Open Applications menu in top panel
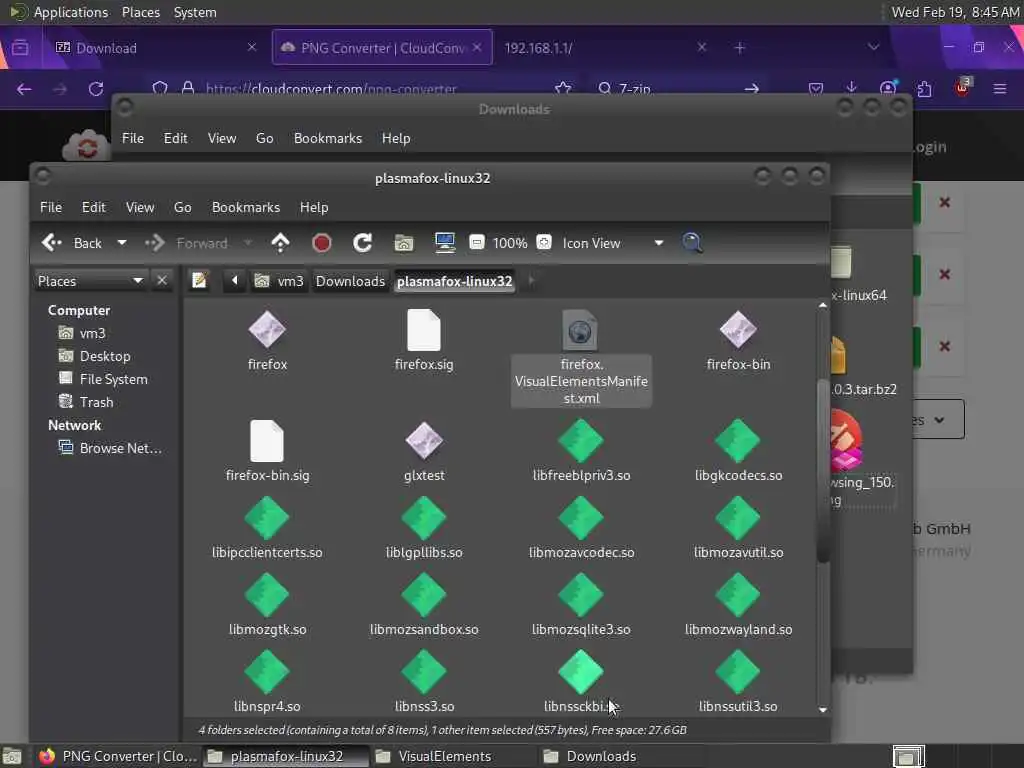This screenshot has height=768, width=1024. [71, 12]
